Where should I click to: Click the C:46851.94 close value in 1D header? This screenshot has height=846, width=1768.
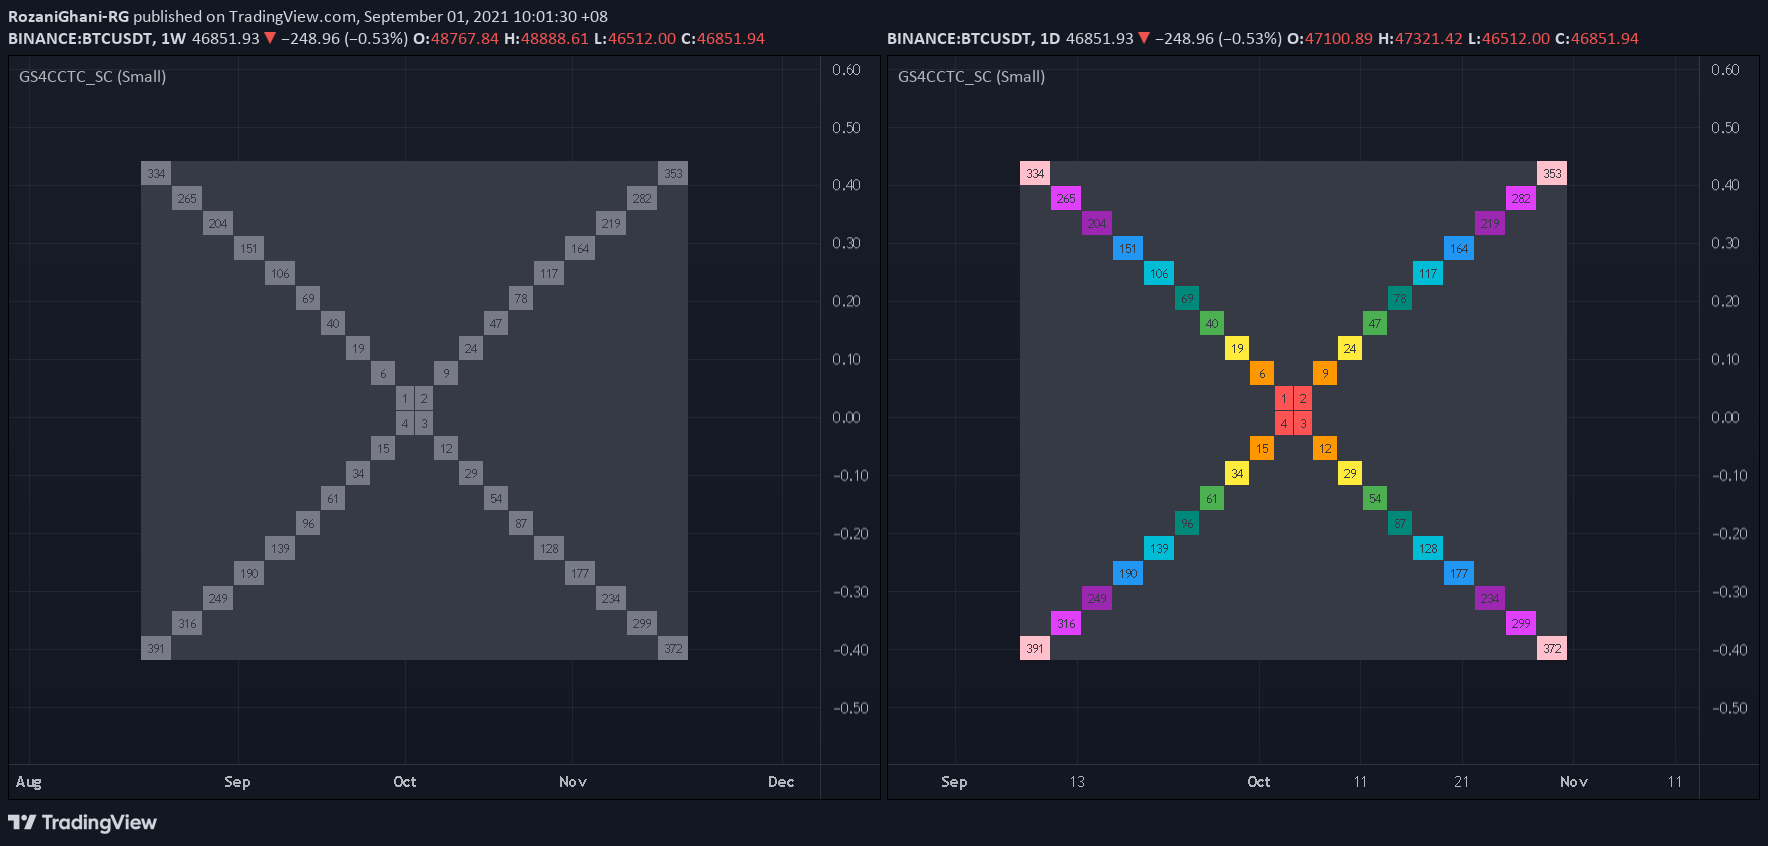tap(1597, 38)
